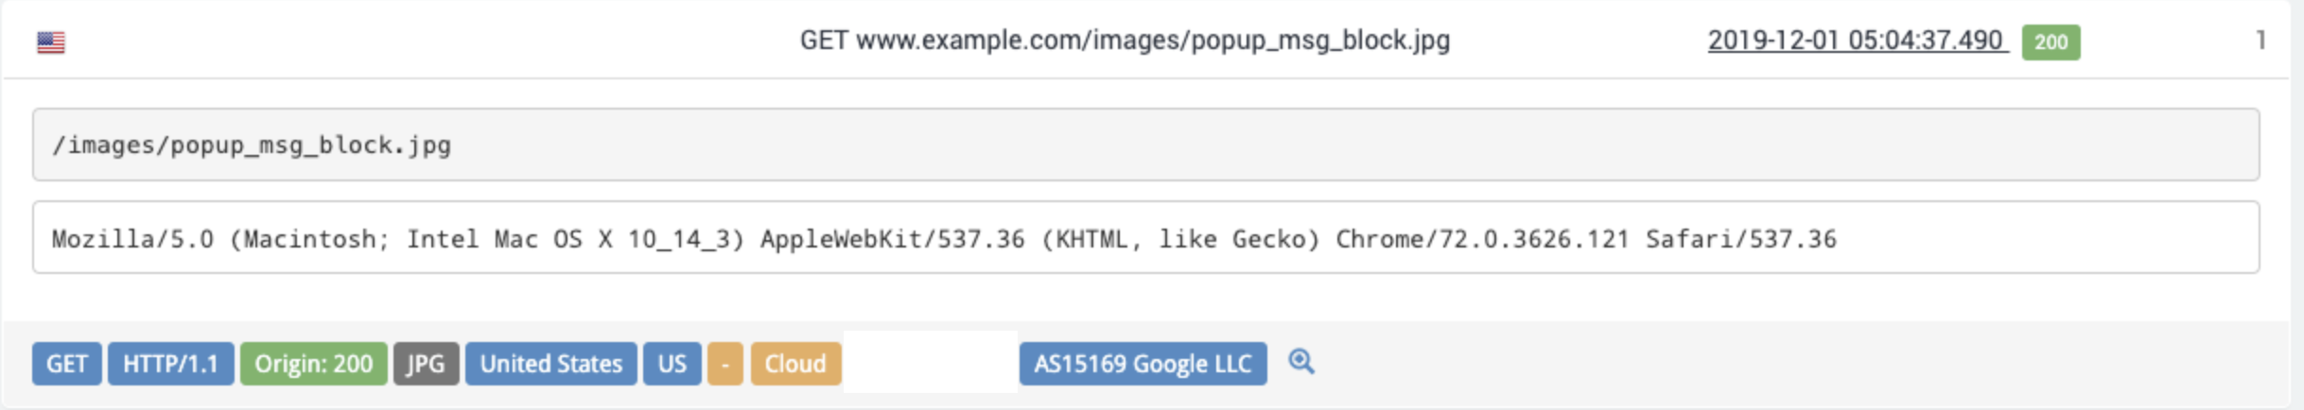
Task: Open the 2019-12-01 05:04:37.490 timestamp link
Action: coord(1856,40)
